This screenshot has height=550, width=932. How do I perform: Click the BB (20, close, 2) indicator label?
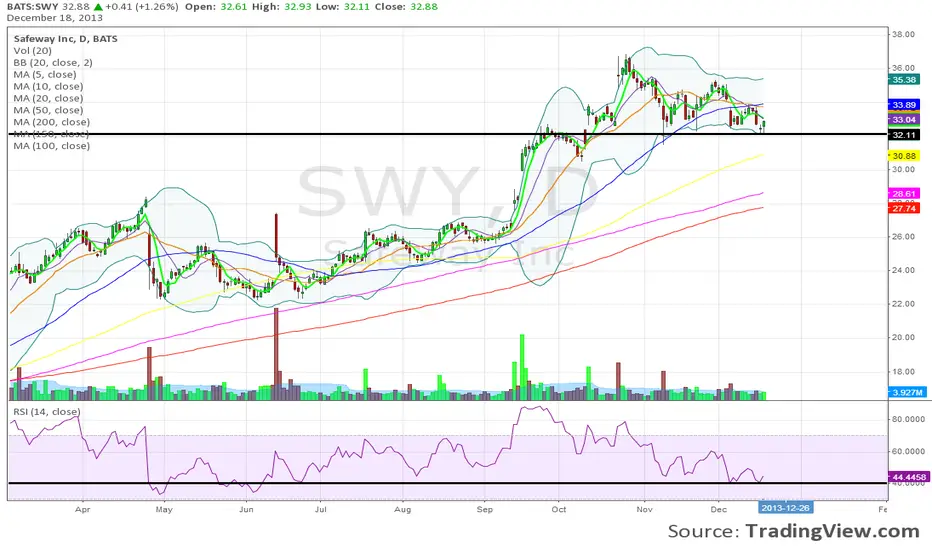click(x=53, y=62)
